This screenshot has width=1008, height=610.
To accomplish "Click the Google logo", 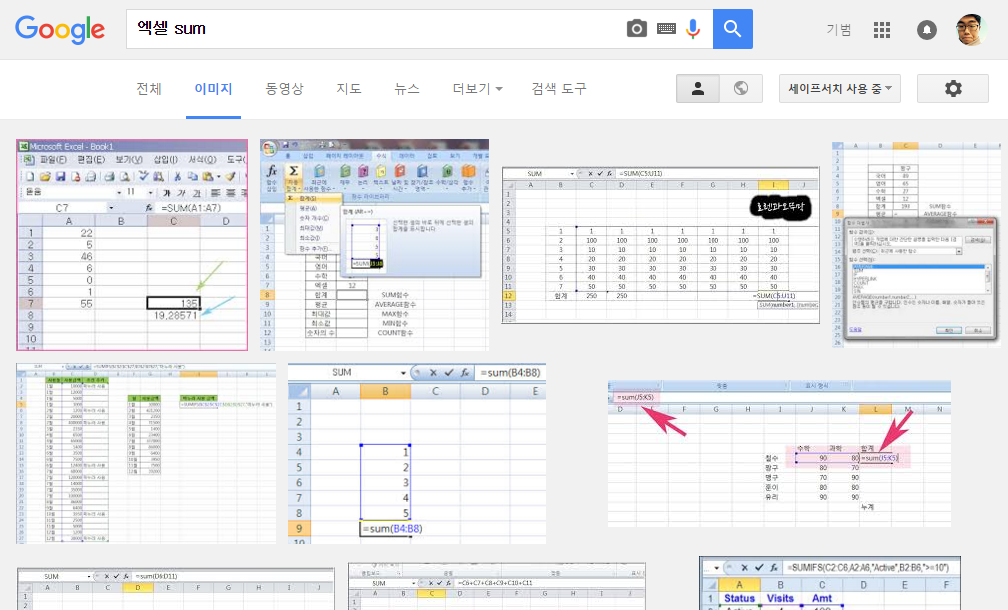I will [x=60, y=29].
